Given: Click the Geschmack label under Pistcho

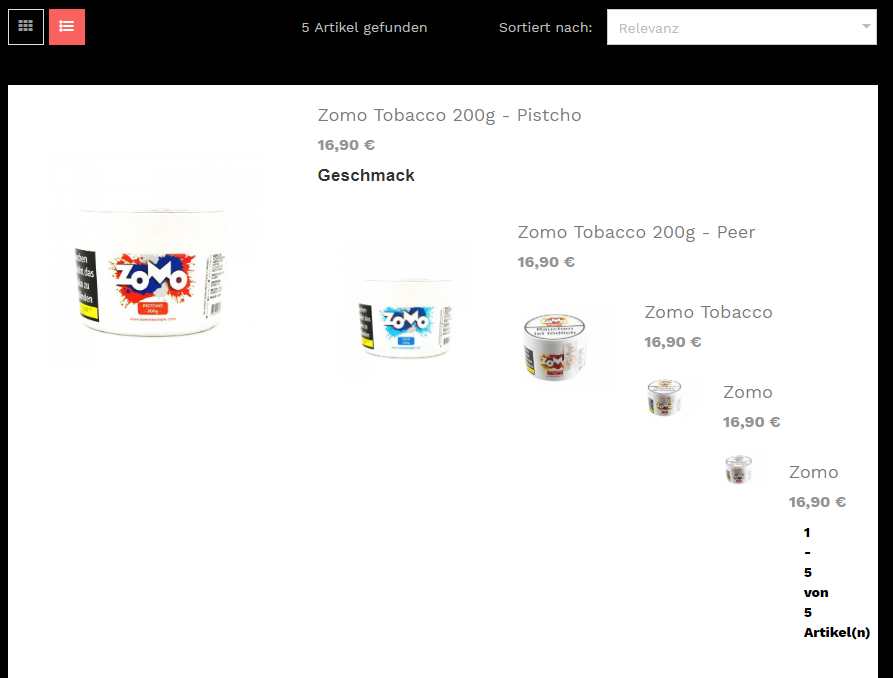Looking at the screenshot, I should (366, 175).
